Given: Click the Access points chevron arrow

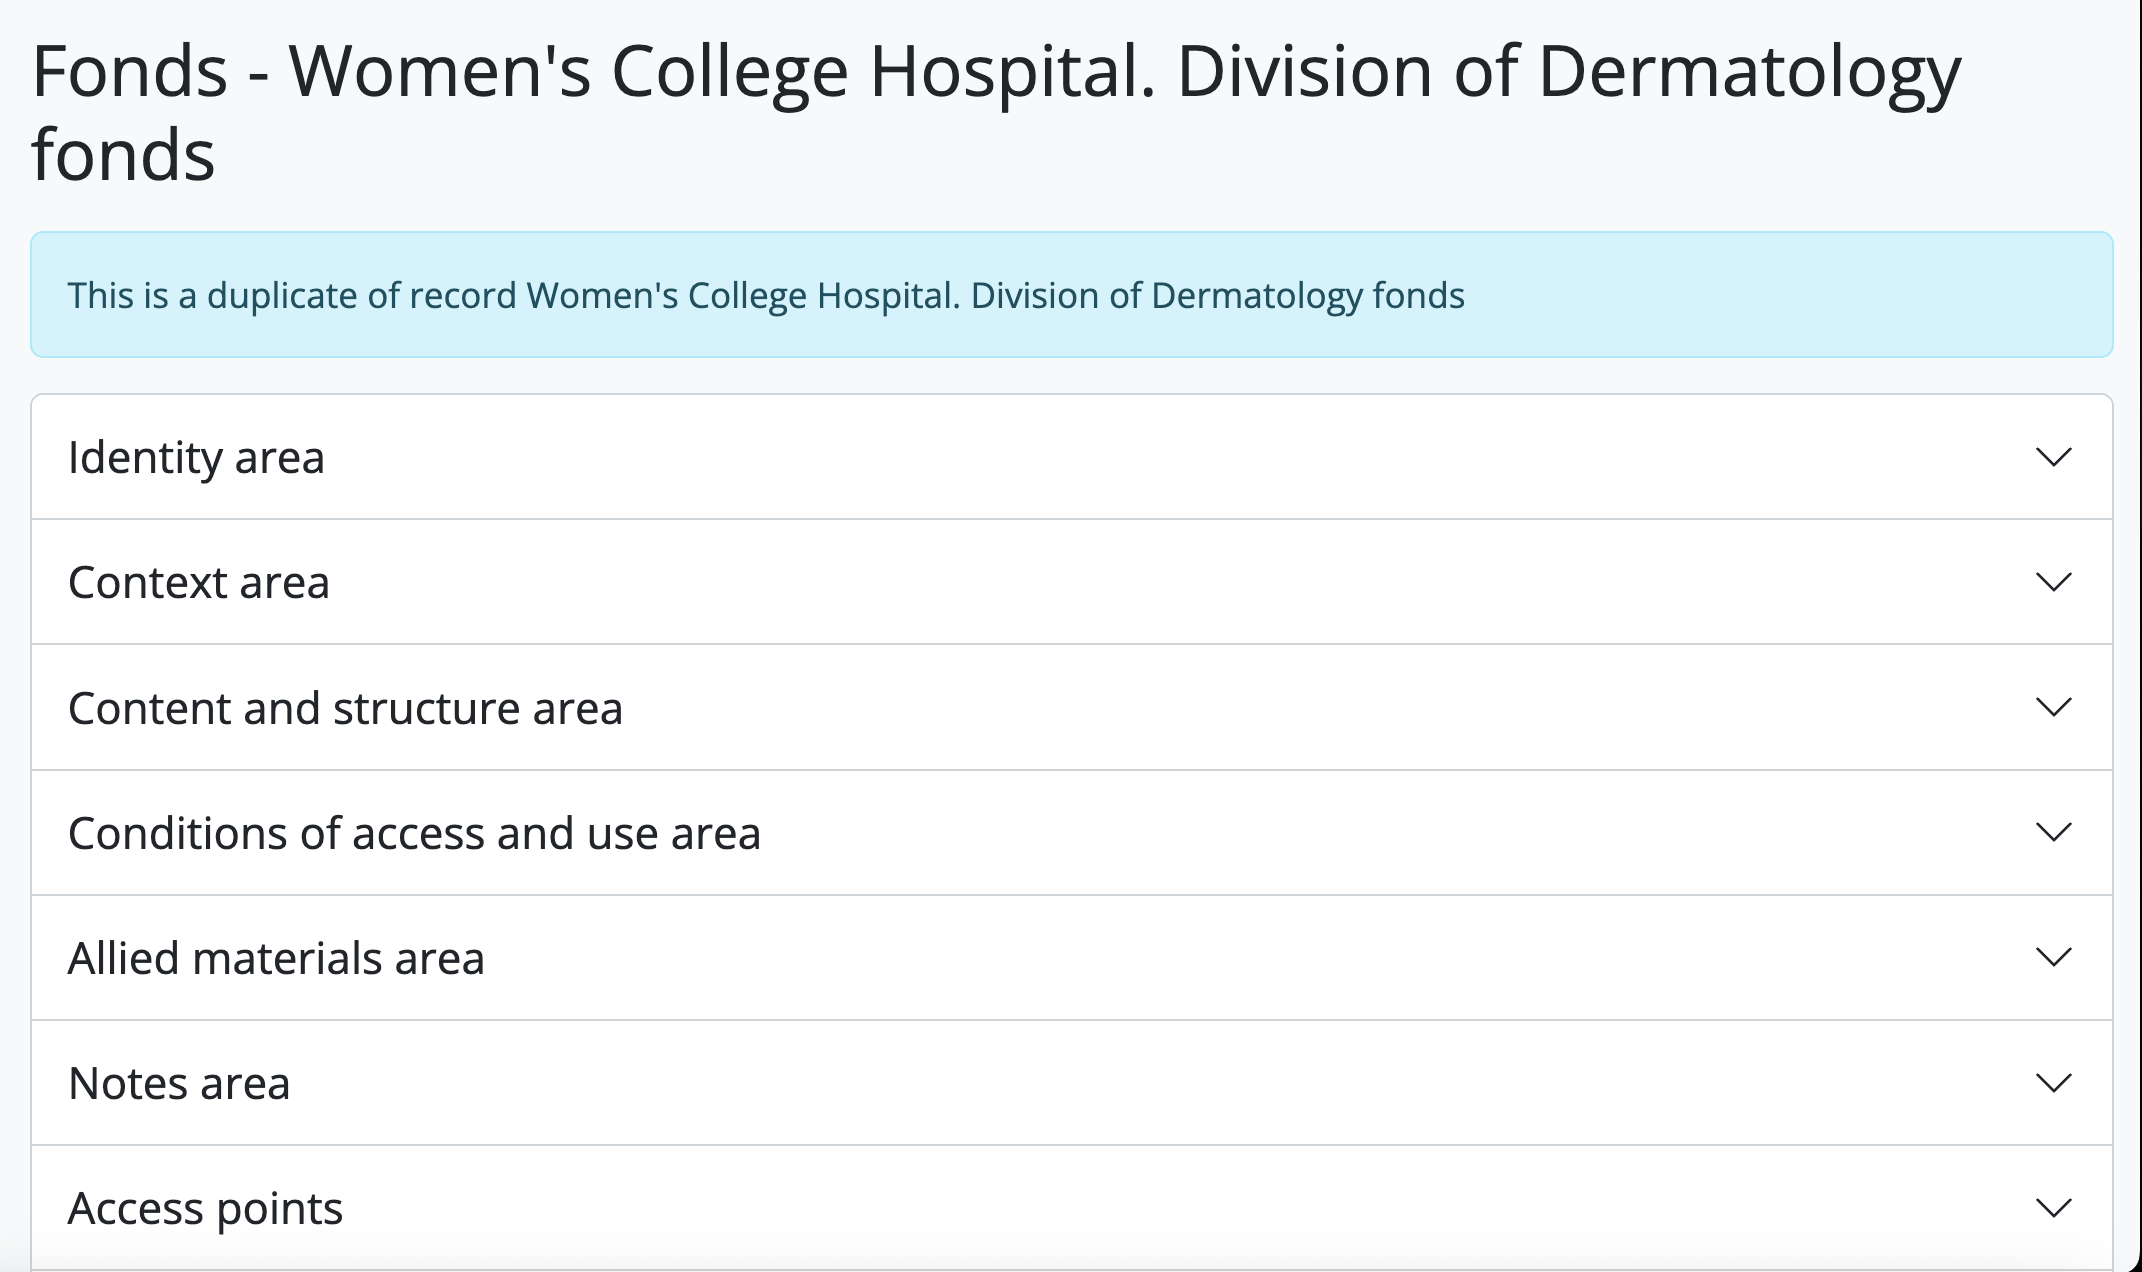Looking at the screenshot, I should pos(2053,1208).
